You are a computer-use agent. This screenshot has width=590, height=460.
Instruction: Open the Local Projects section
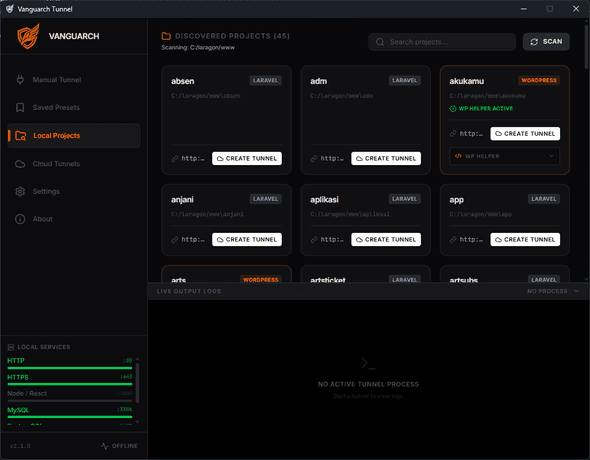pos(74,135)
